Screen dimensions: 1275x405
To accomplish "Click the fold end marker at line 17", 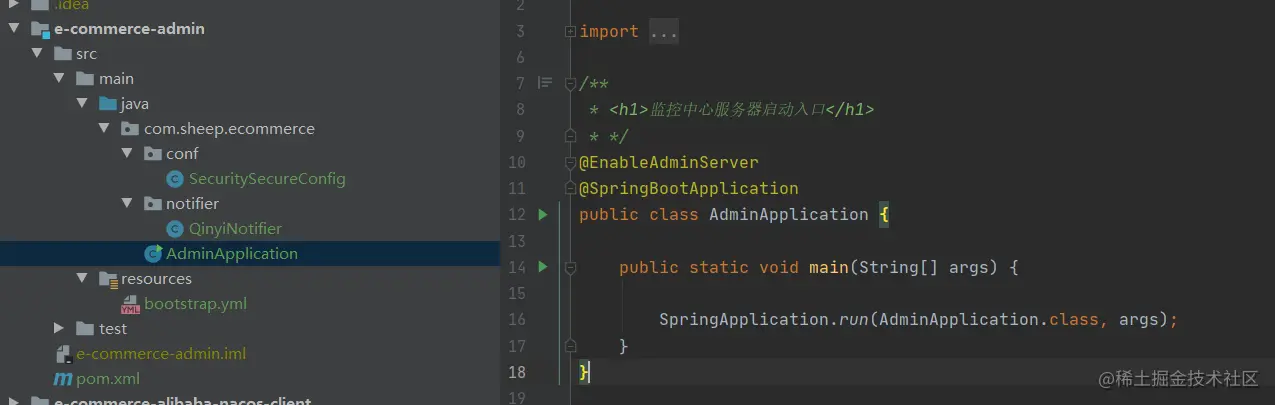I will [570, 346].
